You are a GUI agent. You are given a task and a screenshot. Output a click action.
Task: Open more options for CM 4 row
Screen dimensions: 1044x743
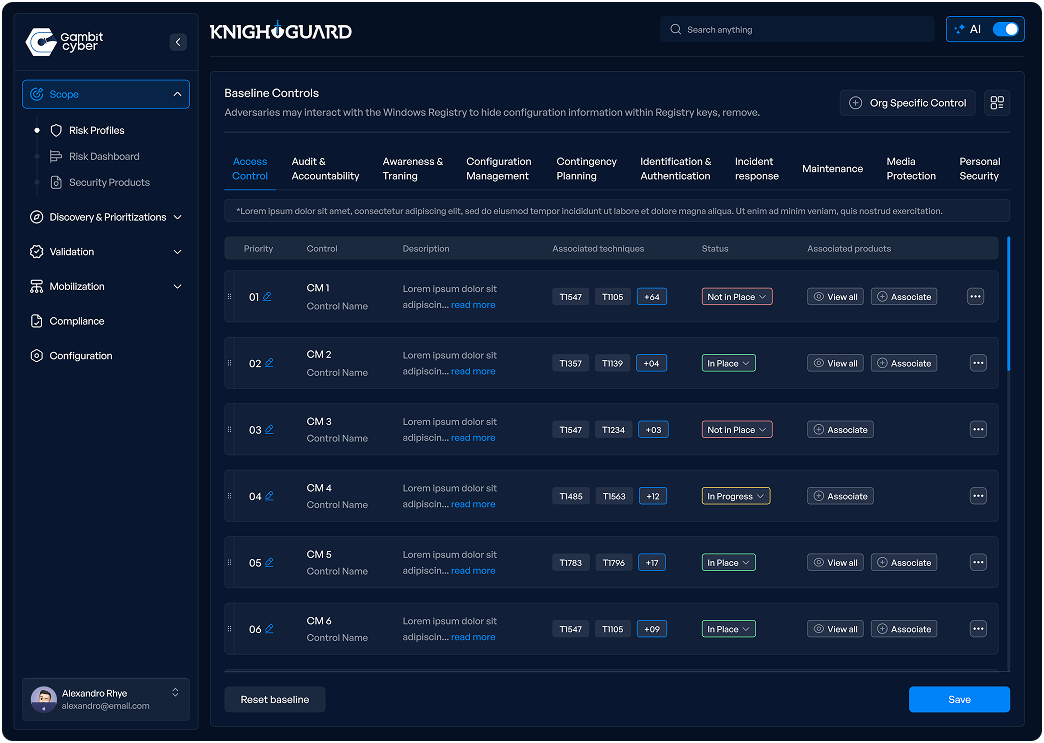[x=978, y=496]
